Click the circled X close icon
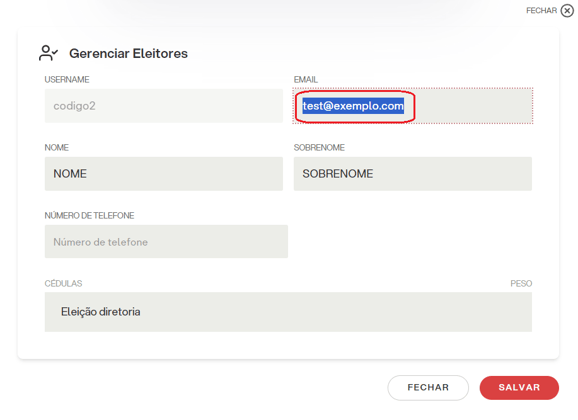This screenshot has height=420, width=578. [x=567, y=11]
